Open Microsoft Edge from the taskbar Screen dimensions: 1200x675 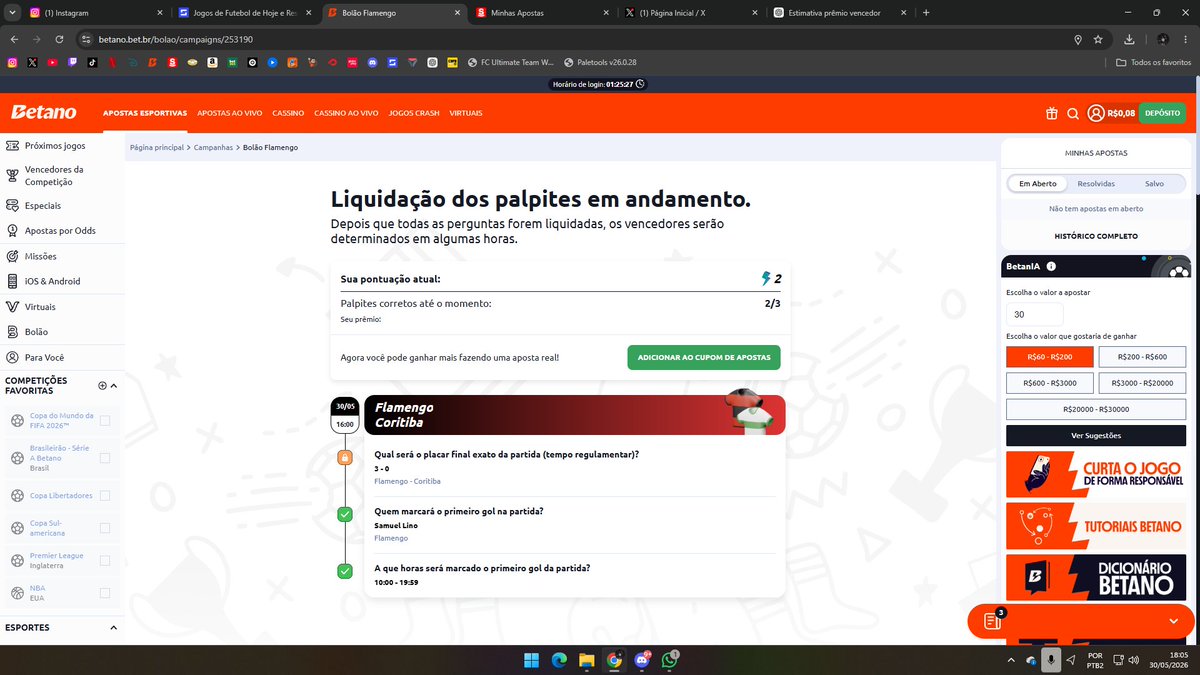(559, 660)
